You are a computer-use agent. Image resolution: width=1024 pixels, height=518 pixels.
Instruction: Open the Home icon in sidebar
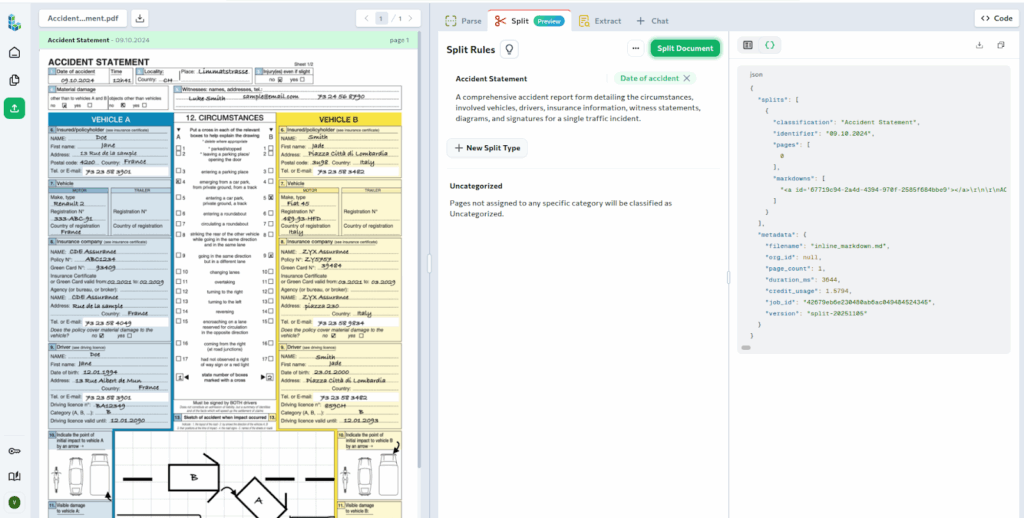pos(14,52)
